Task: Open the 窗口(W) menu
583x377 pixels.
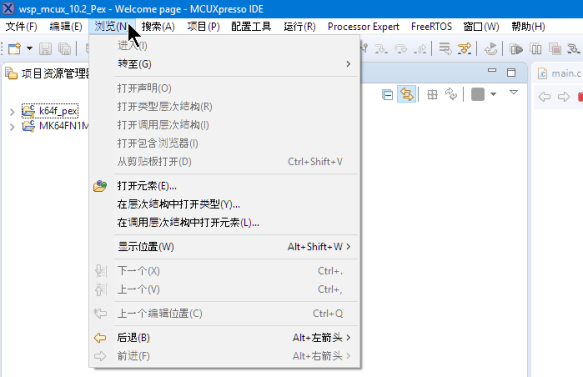Action: tap(481, 27)
